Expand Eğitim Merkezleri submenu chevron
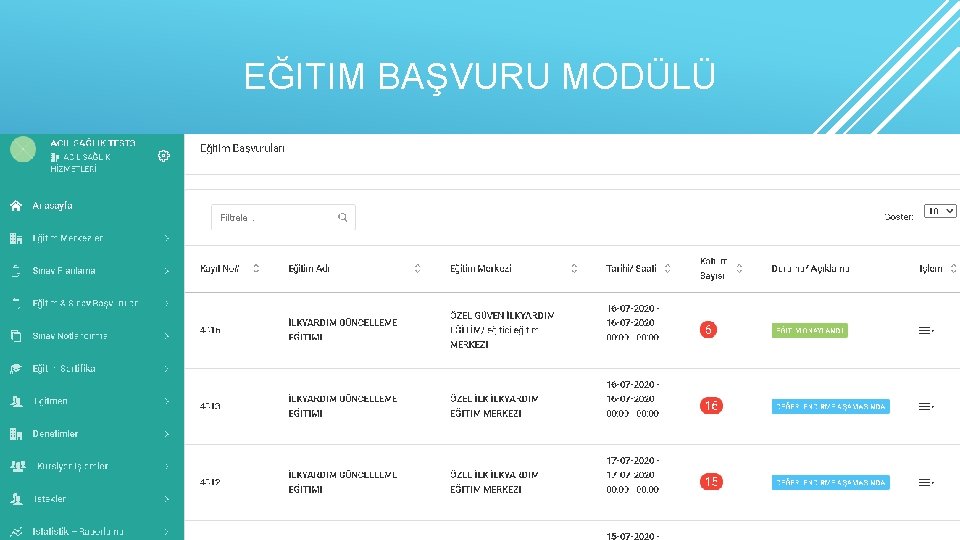Image resolution: width=960 pixels, height=540 pixels. [167, 238]
